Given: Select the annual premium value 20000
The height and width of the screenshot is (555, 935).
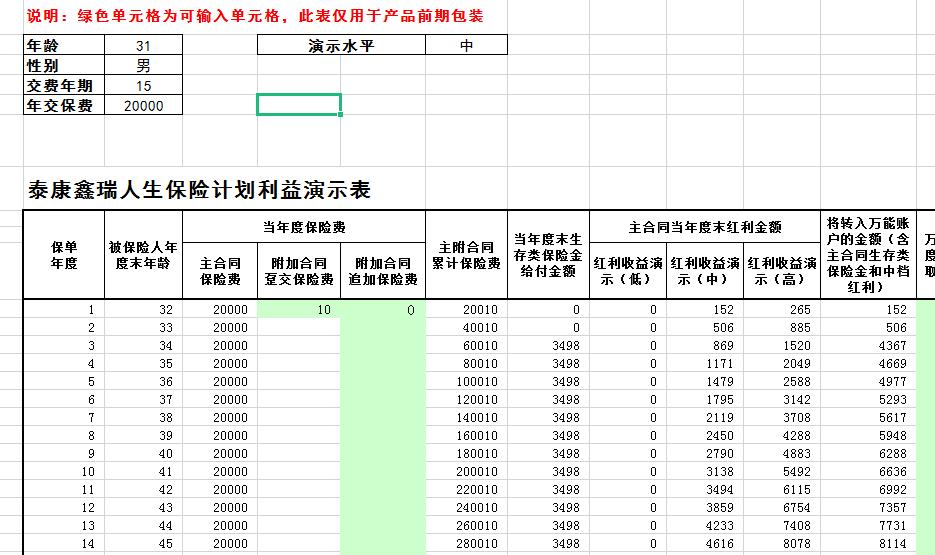Looking at the screenshot, I should pos(143,105).
